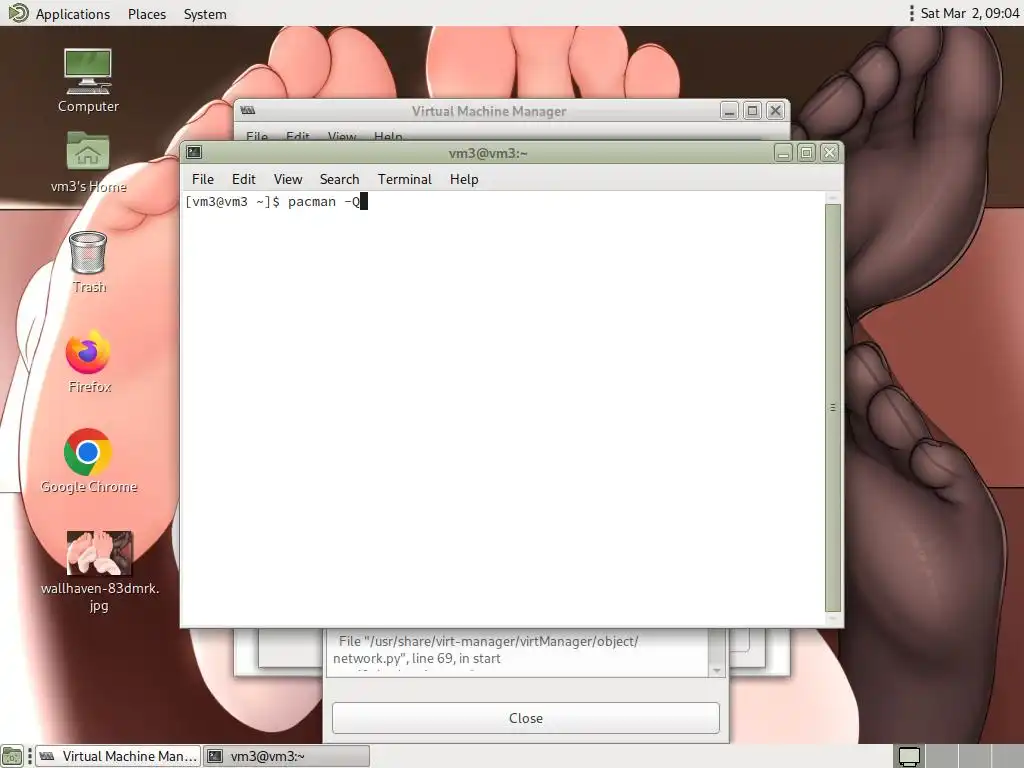Click the pacman -Q command line text

pos(324,201)
